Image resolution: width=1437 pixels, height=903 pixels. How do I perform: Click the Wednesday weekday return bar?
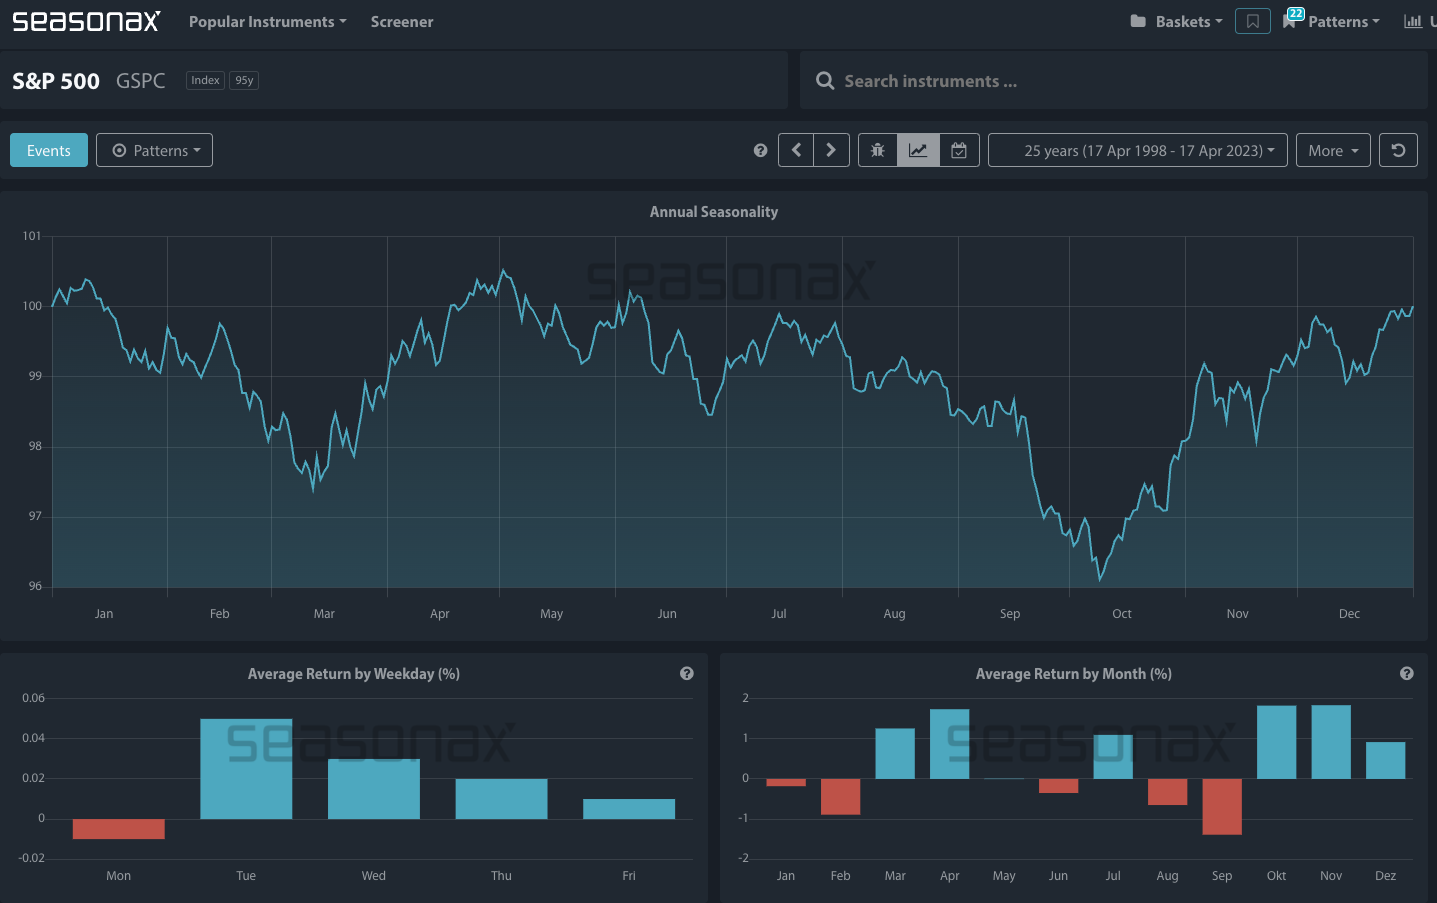click(x=374, y=789)
